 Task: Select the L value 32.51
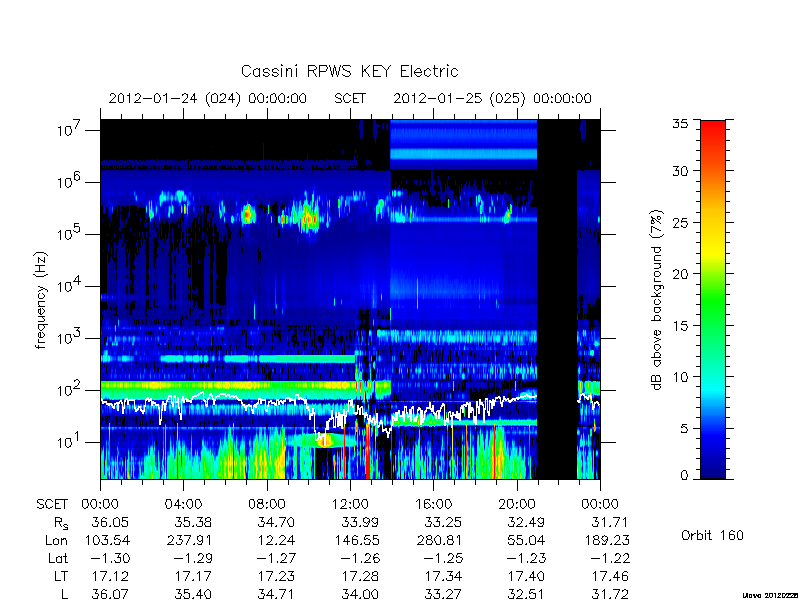(527, 594)
